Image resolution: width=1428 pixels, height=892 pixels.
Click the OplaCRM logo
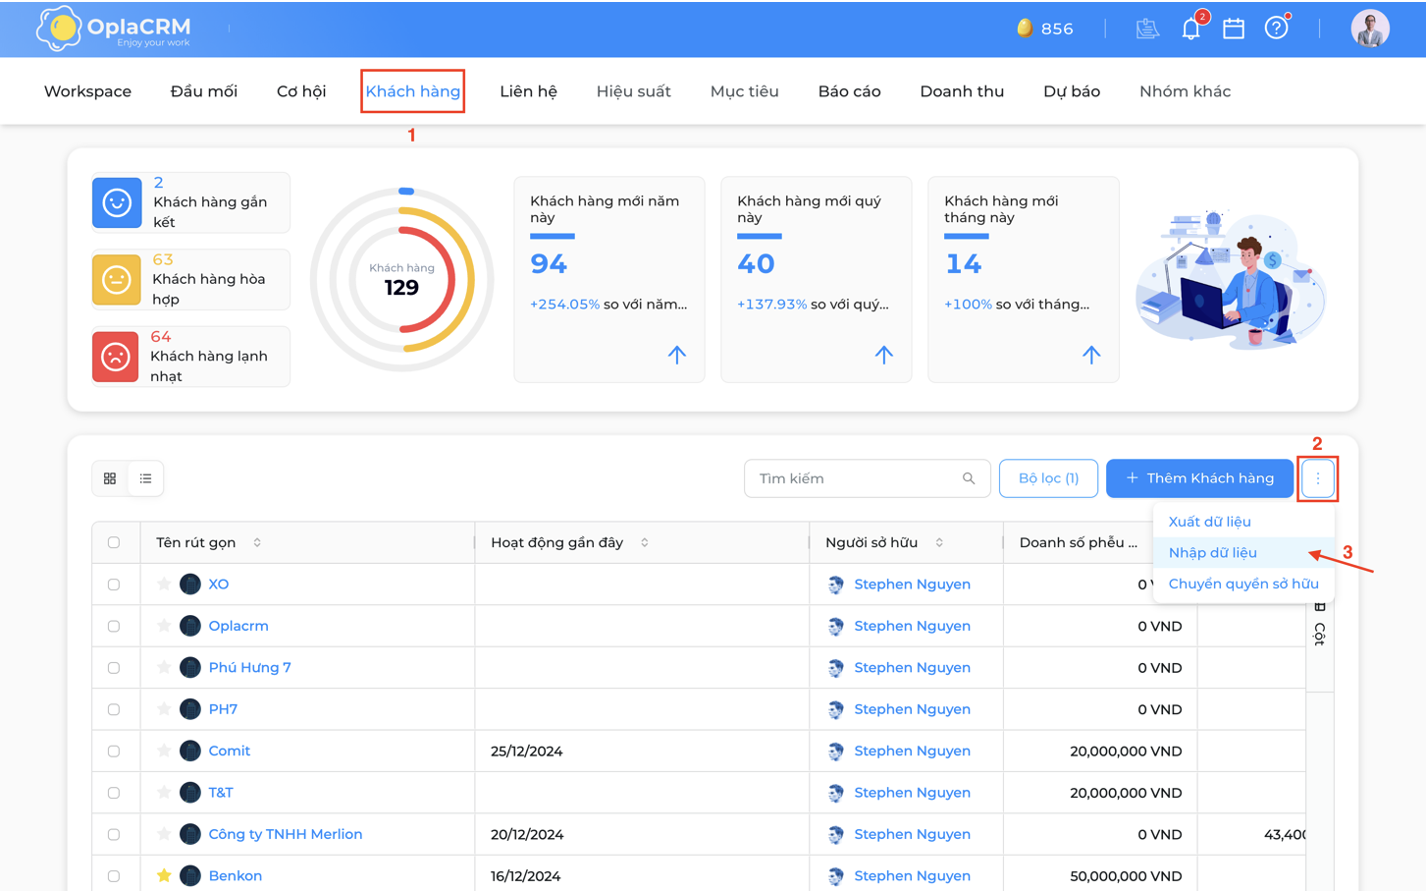[114, 28]
